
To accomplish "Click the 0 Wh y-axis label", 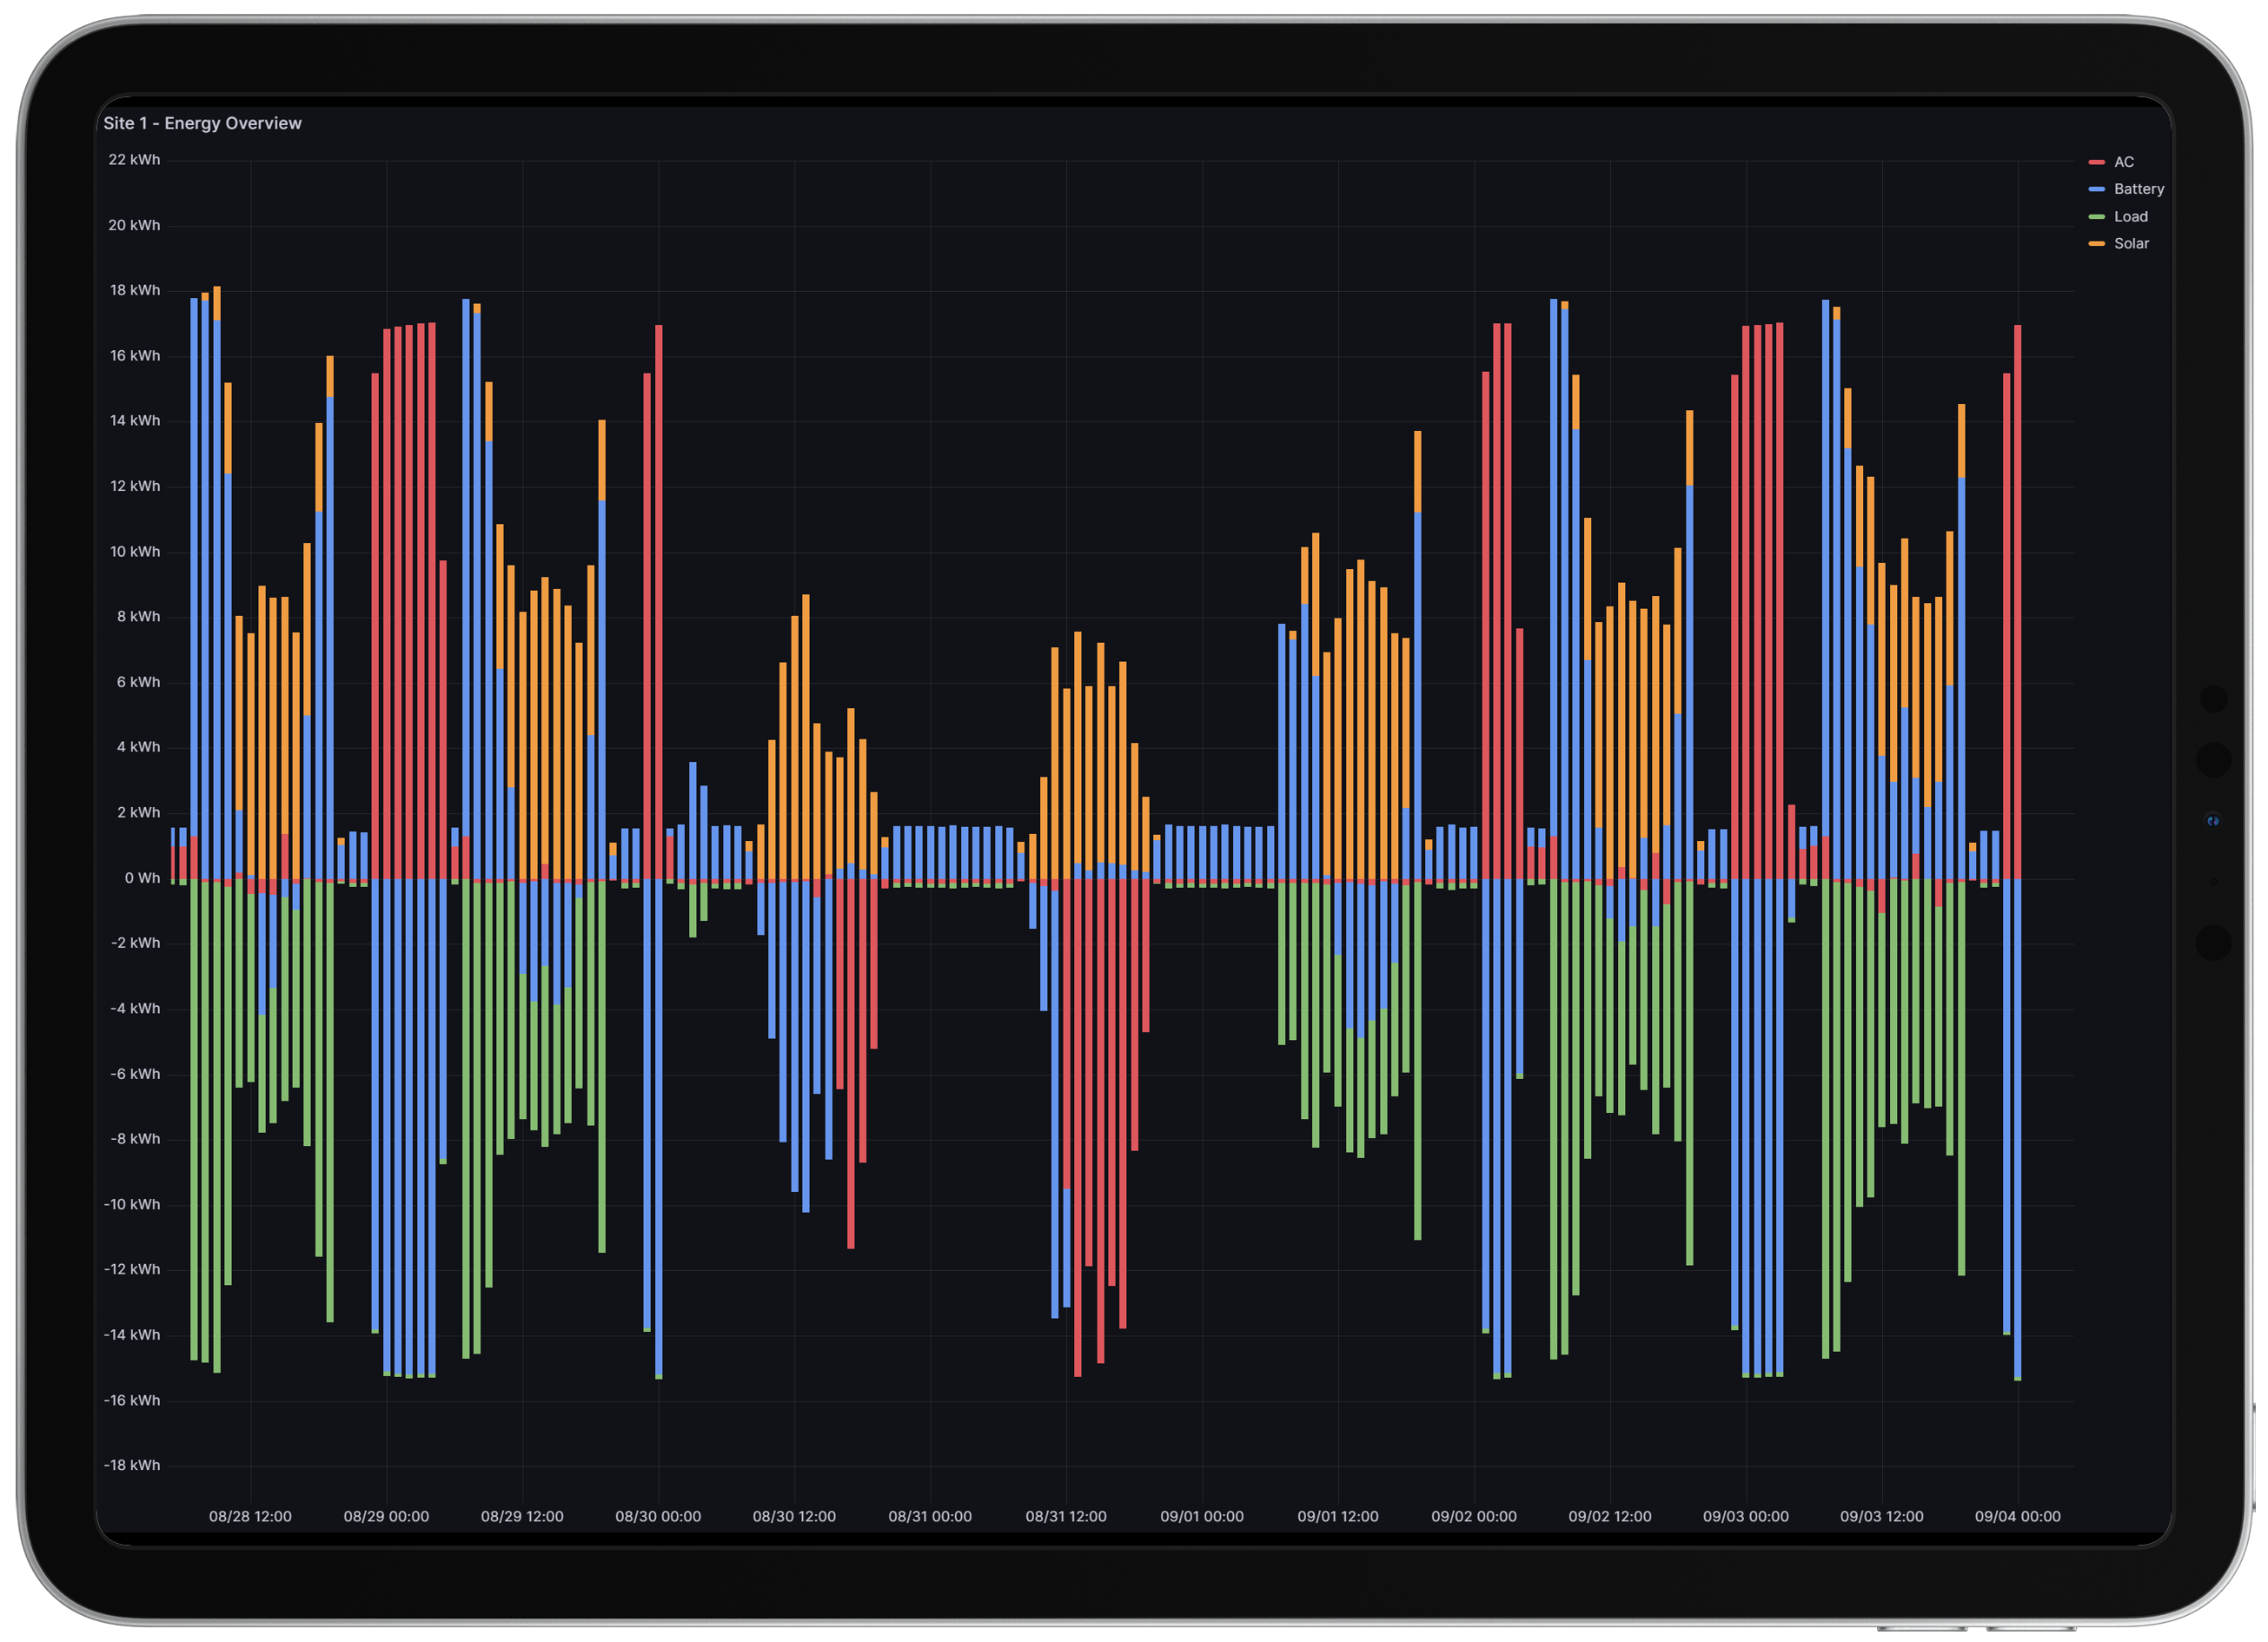I will tap(142, 878).
